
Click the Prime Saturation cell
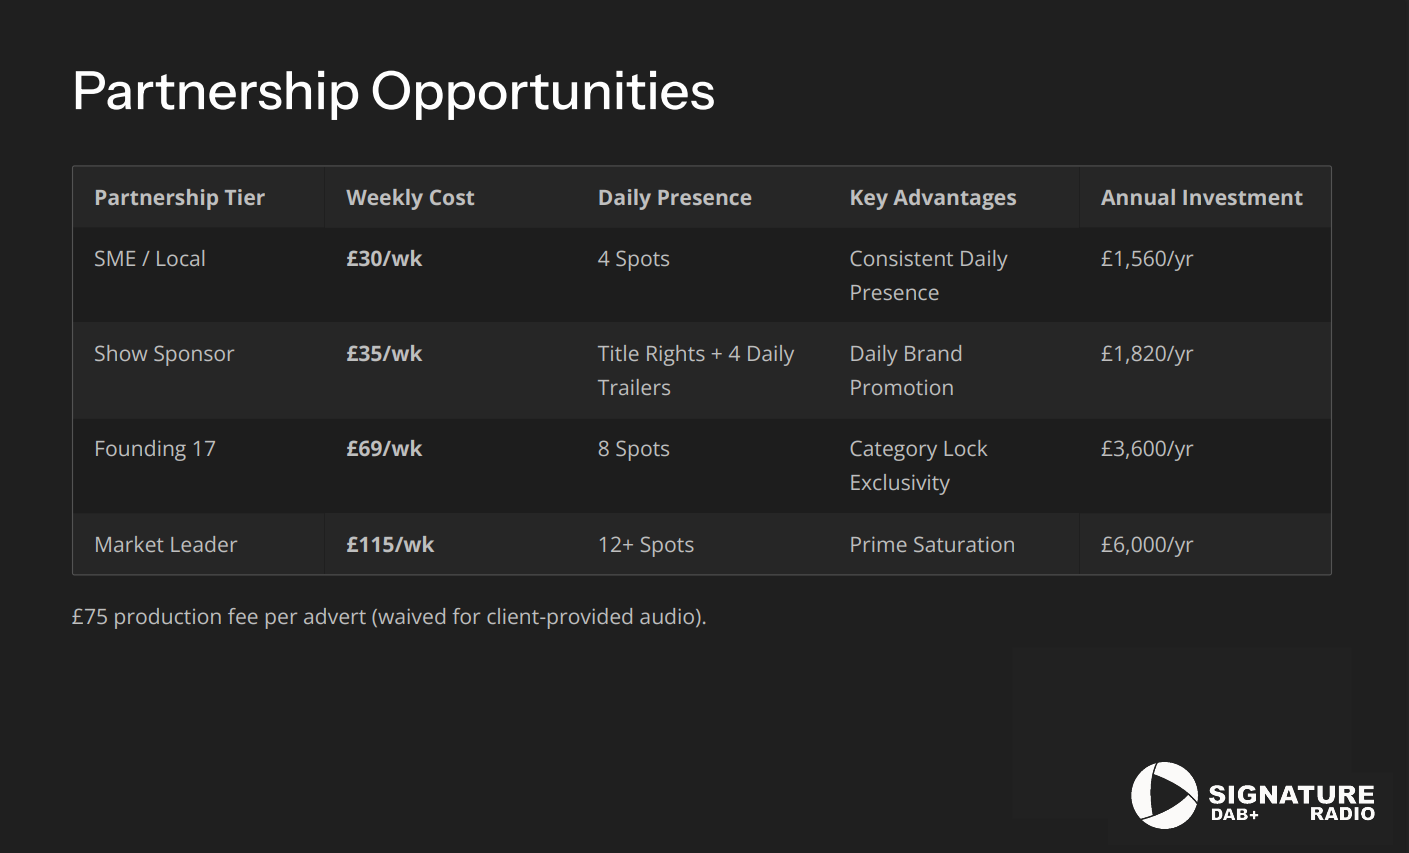(932, 545)
